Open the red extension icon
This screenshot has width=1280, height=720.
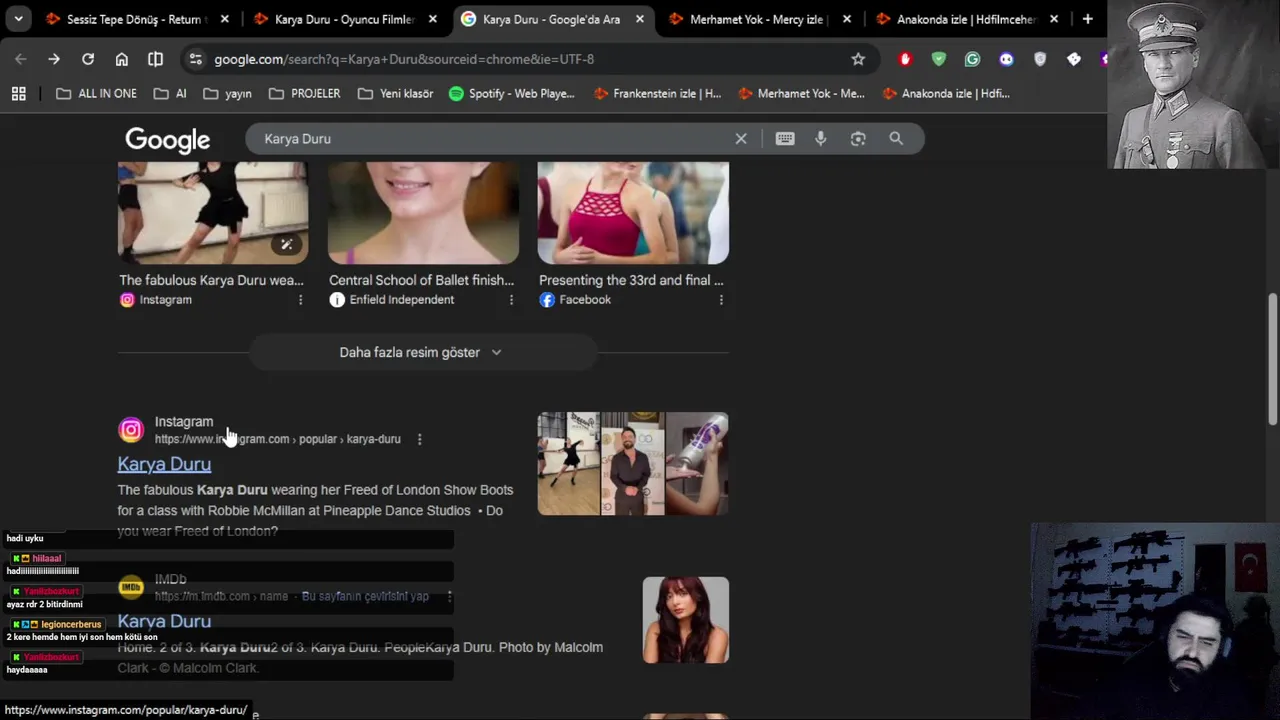905,59
